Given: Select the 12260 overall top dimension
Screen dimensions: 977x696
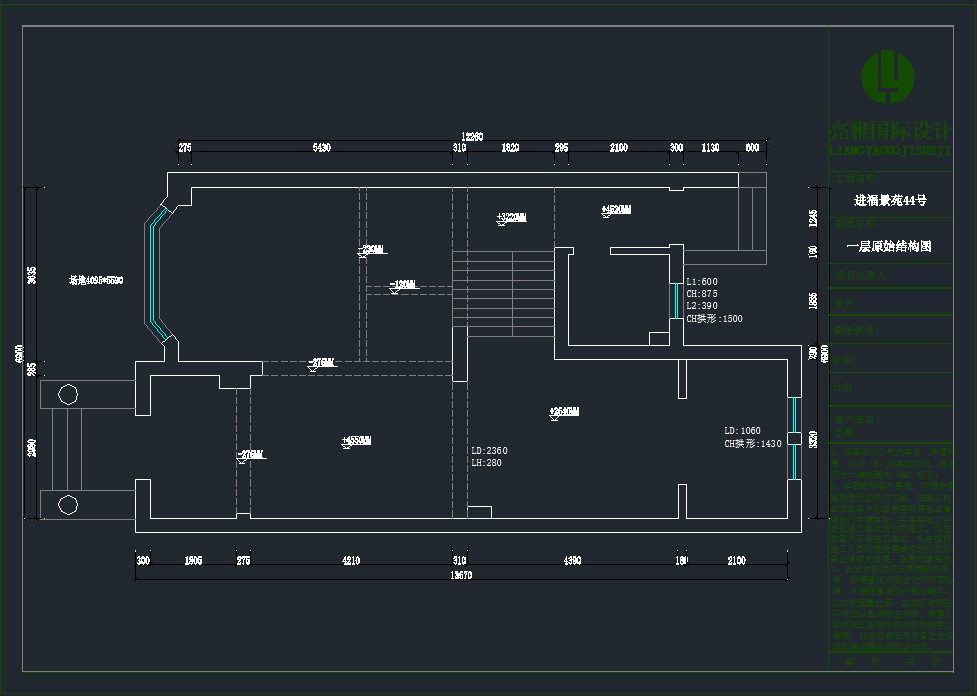Looking at the screenshot, I should pos(472,136).
